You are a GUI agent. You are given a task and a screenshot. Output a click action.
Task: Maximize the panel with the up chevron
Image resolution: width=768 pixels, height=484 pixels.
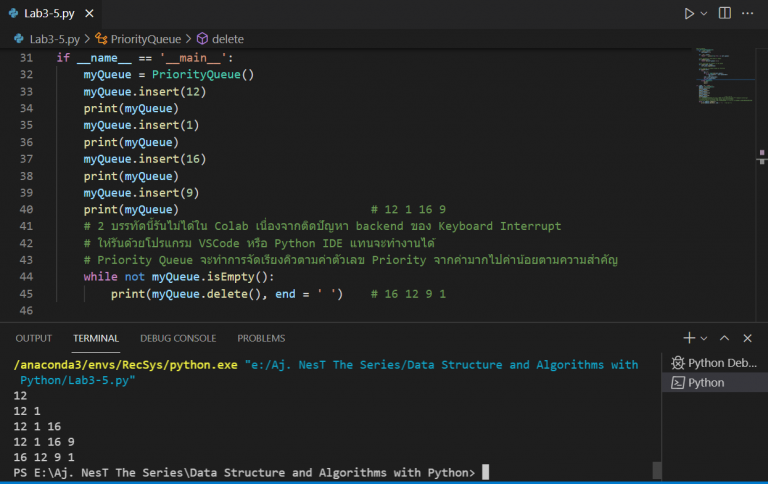click(x=724, y=338)
